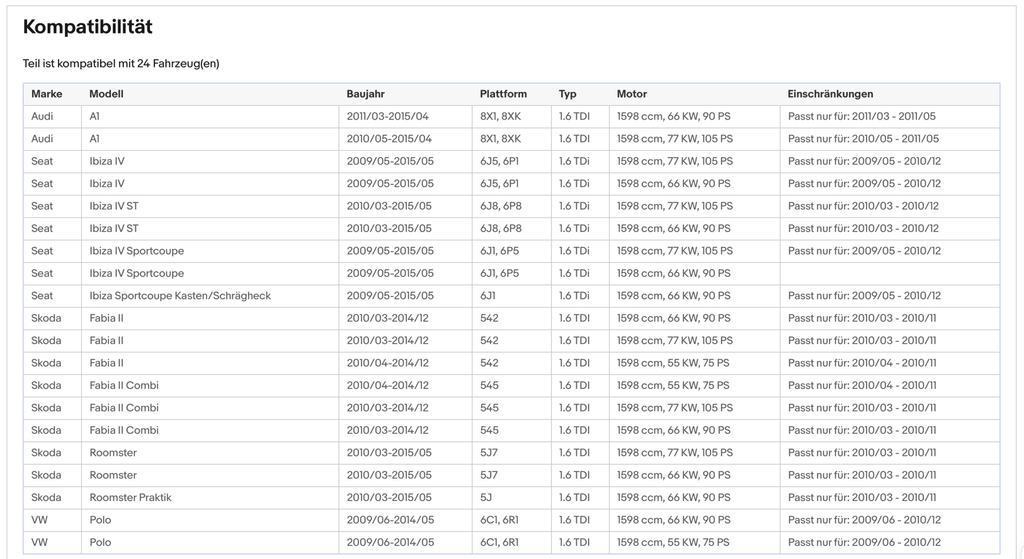
Task: Select the Kompatibilität heading
Action: (x=88, y=27)
